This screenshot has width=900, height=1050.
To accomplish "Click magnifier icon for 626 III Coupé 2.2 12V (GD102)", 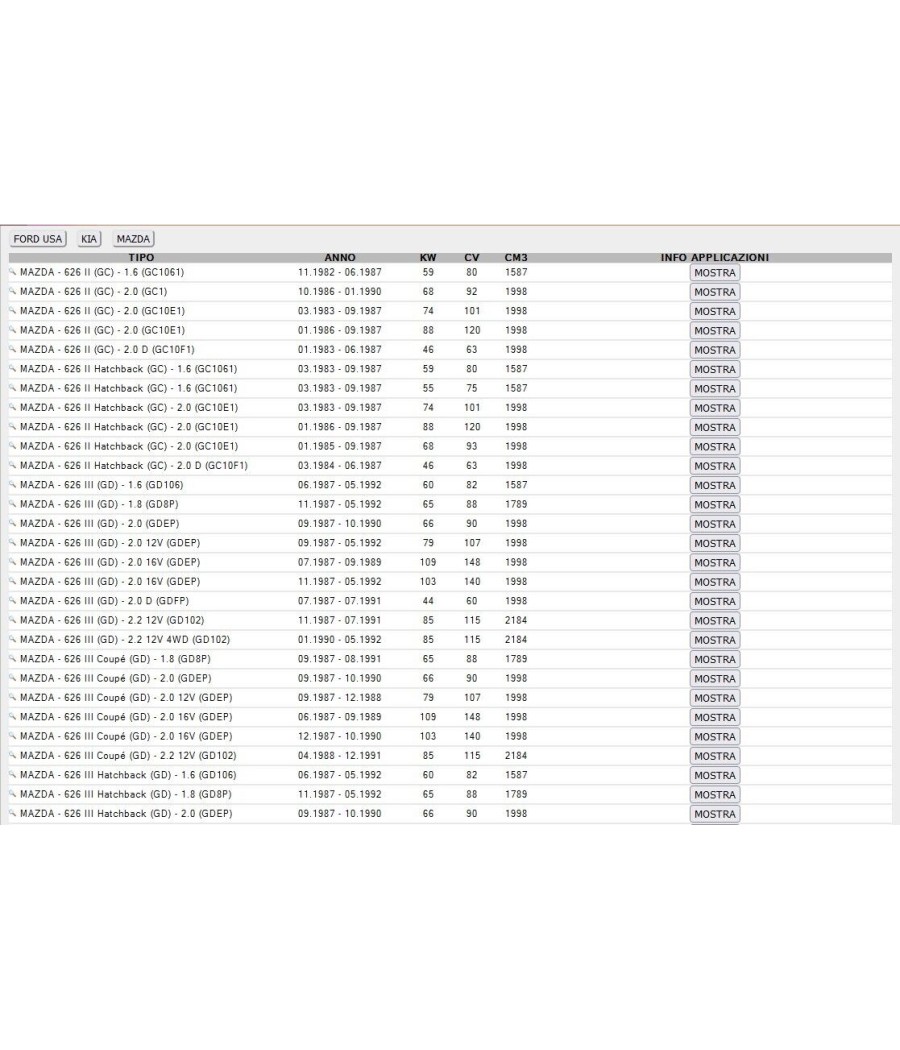I will tap(13, 755).
